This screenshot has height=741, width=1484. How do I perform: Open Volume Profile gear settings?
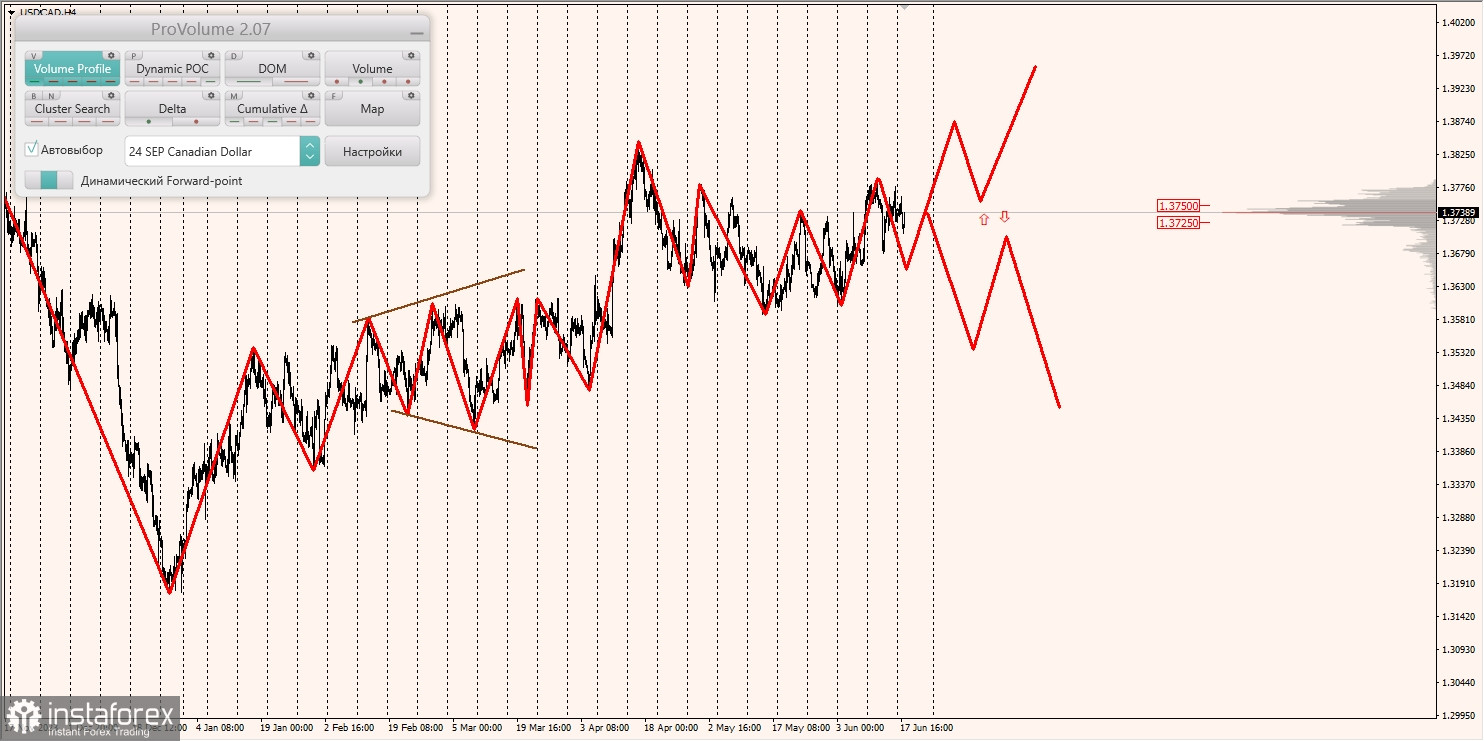tap(111, 55)
